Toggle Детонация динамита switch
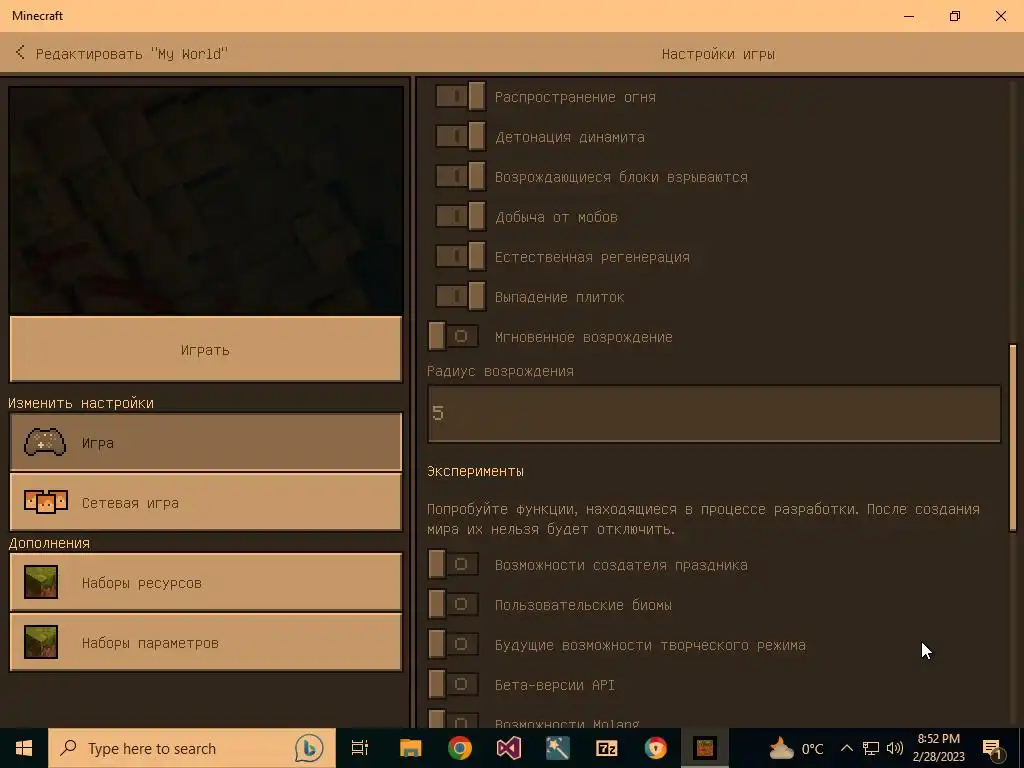 (x=460, y=136)
